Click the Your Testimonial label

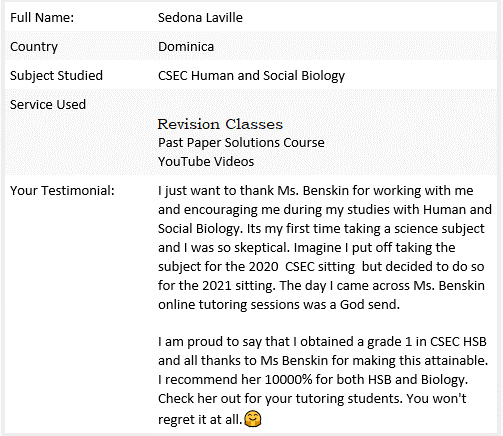(x=62, y=191)
